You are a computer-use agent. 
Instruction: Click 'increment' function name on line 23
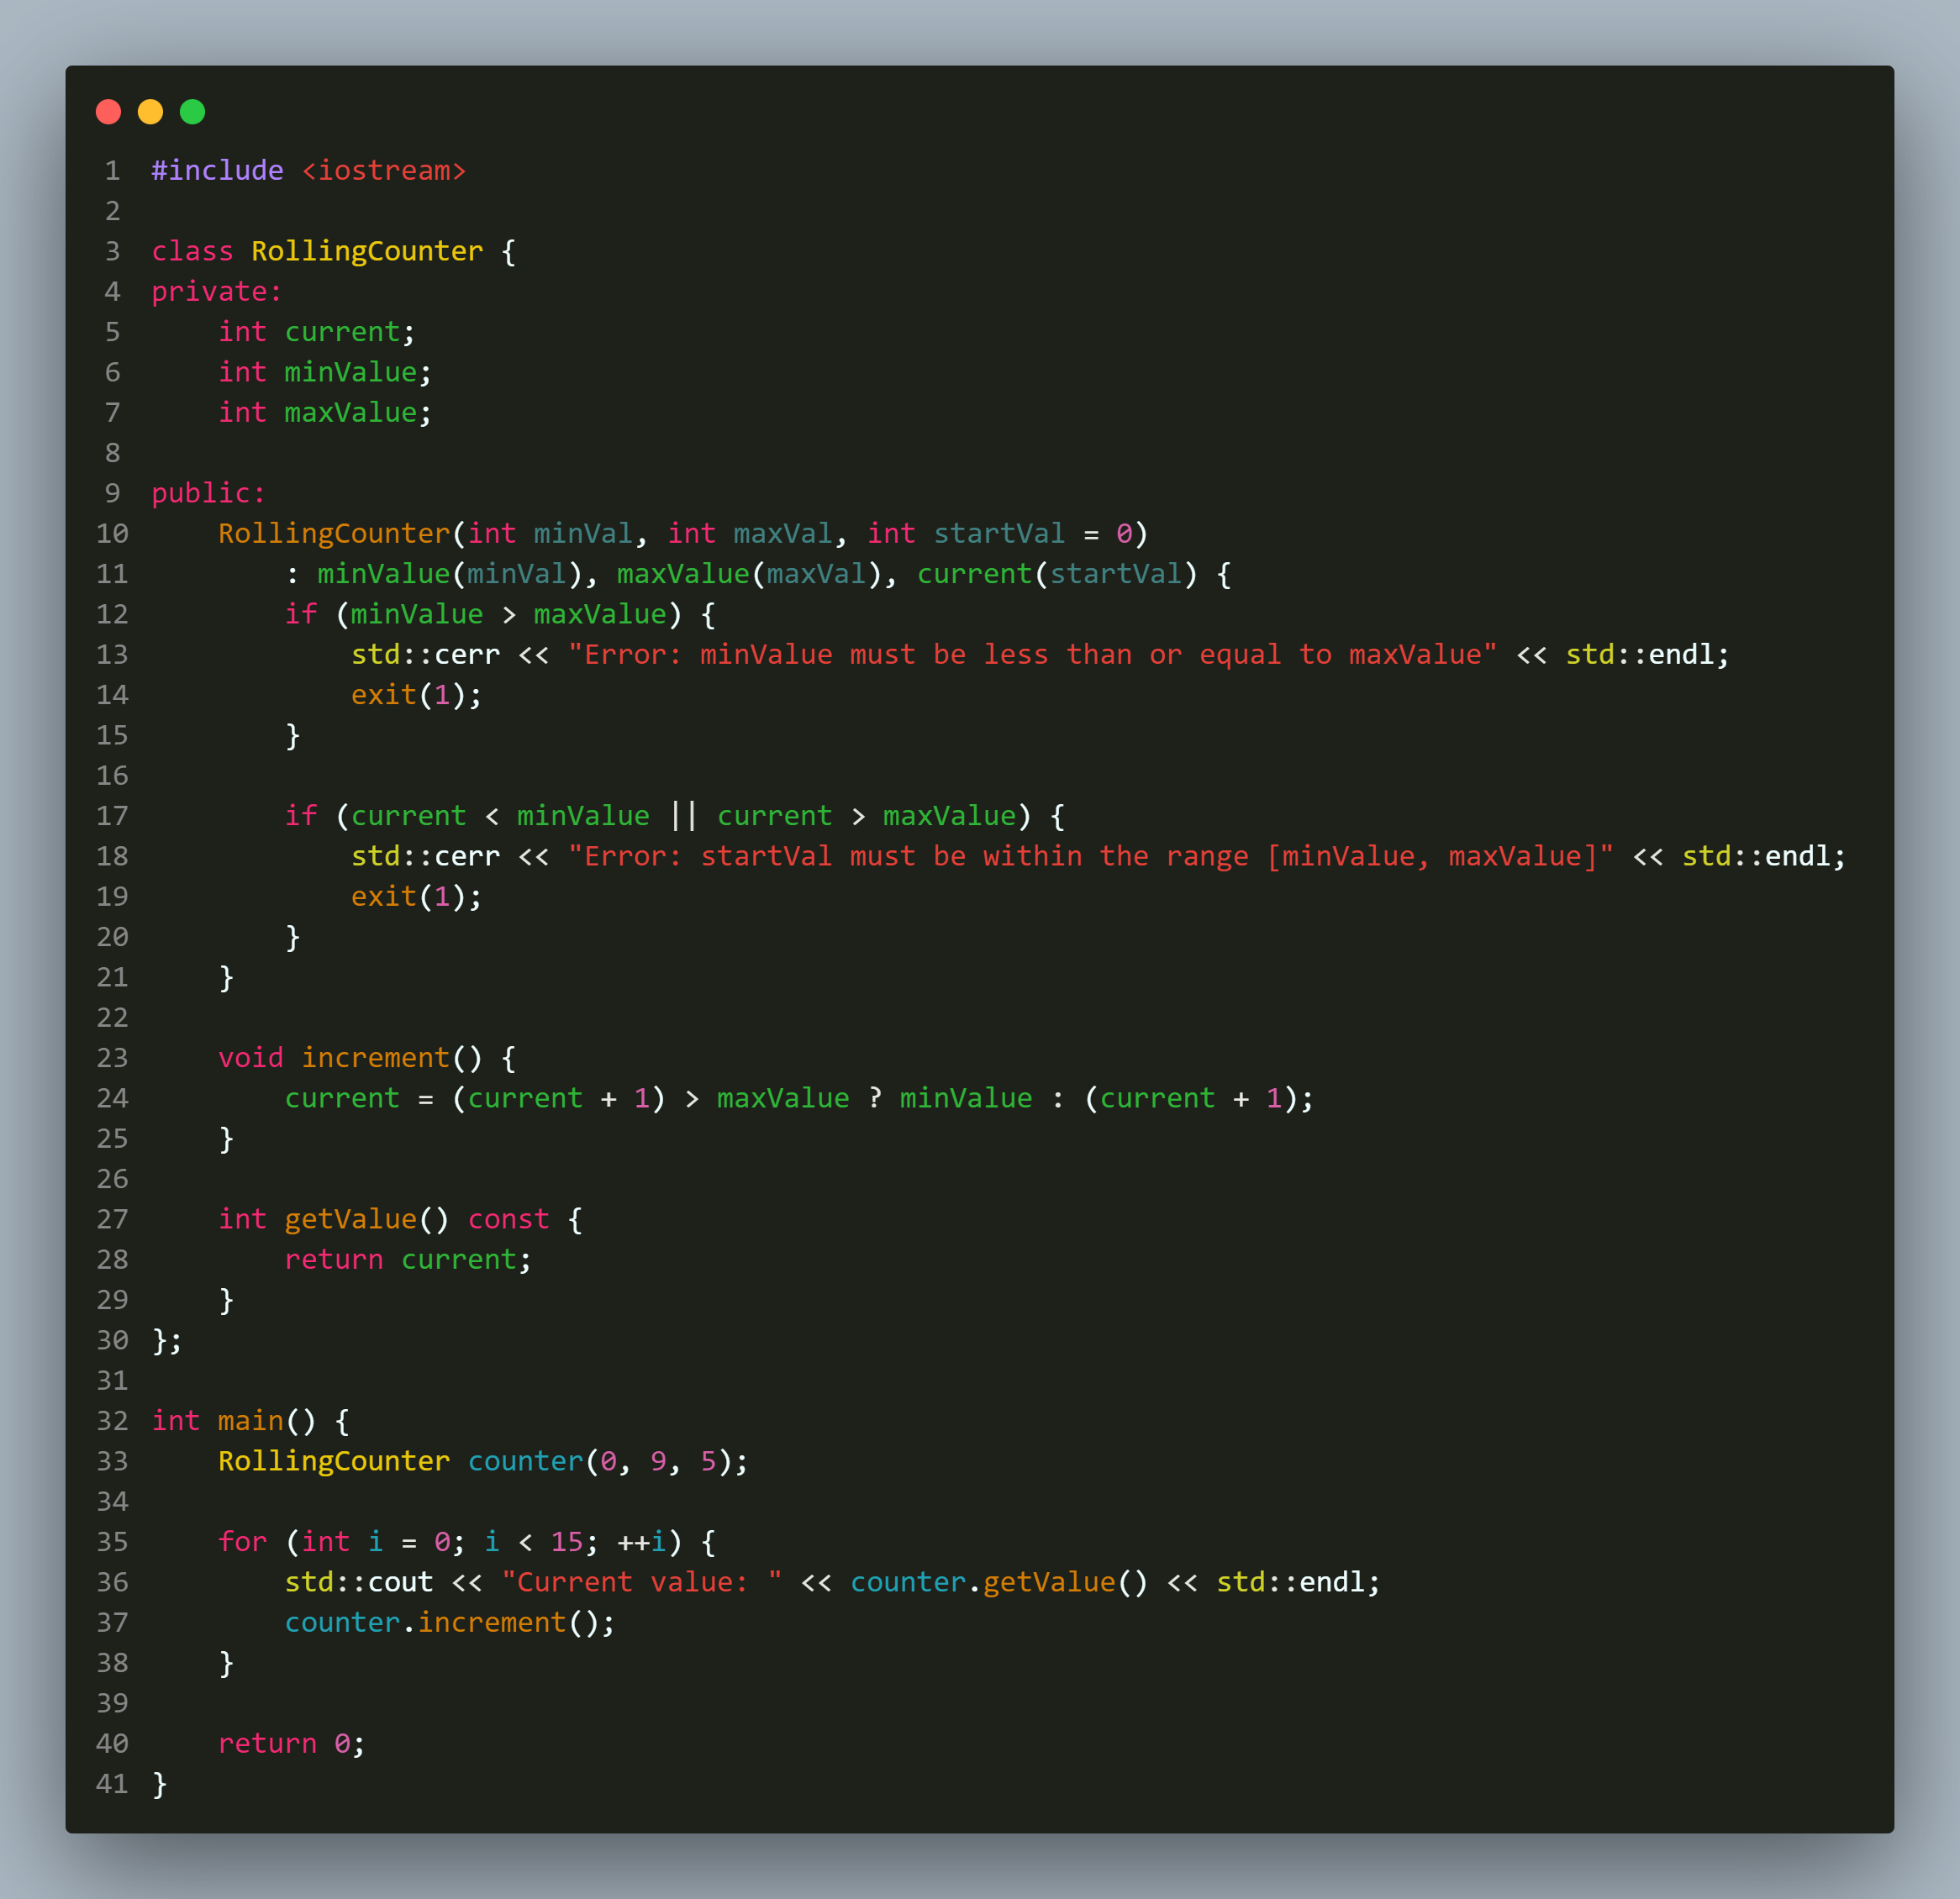coord(375,1058)
